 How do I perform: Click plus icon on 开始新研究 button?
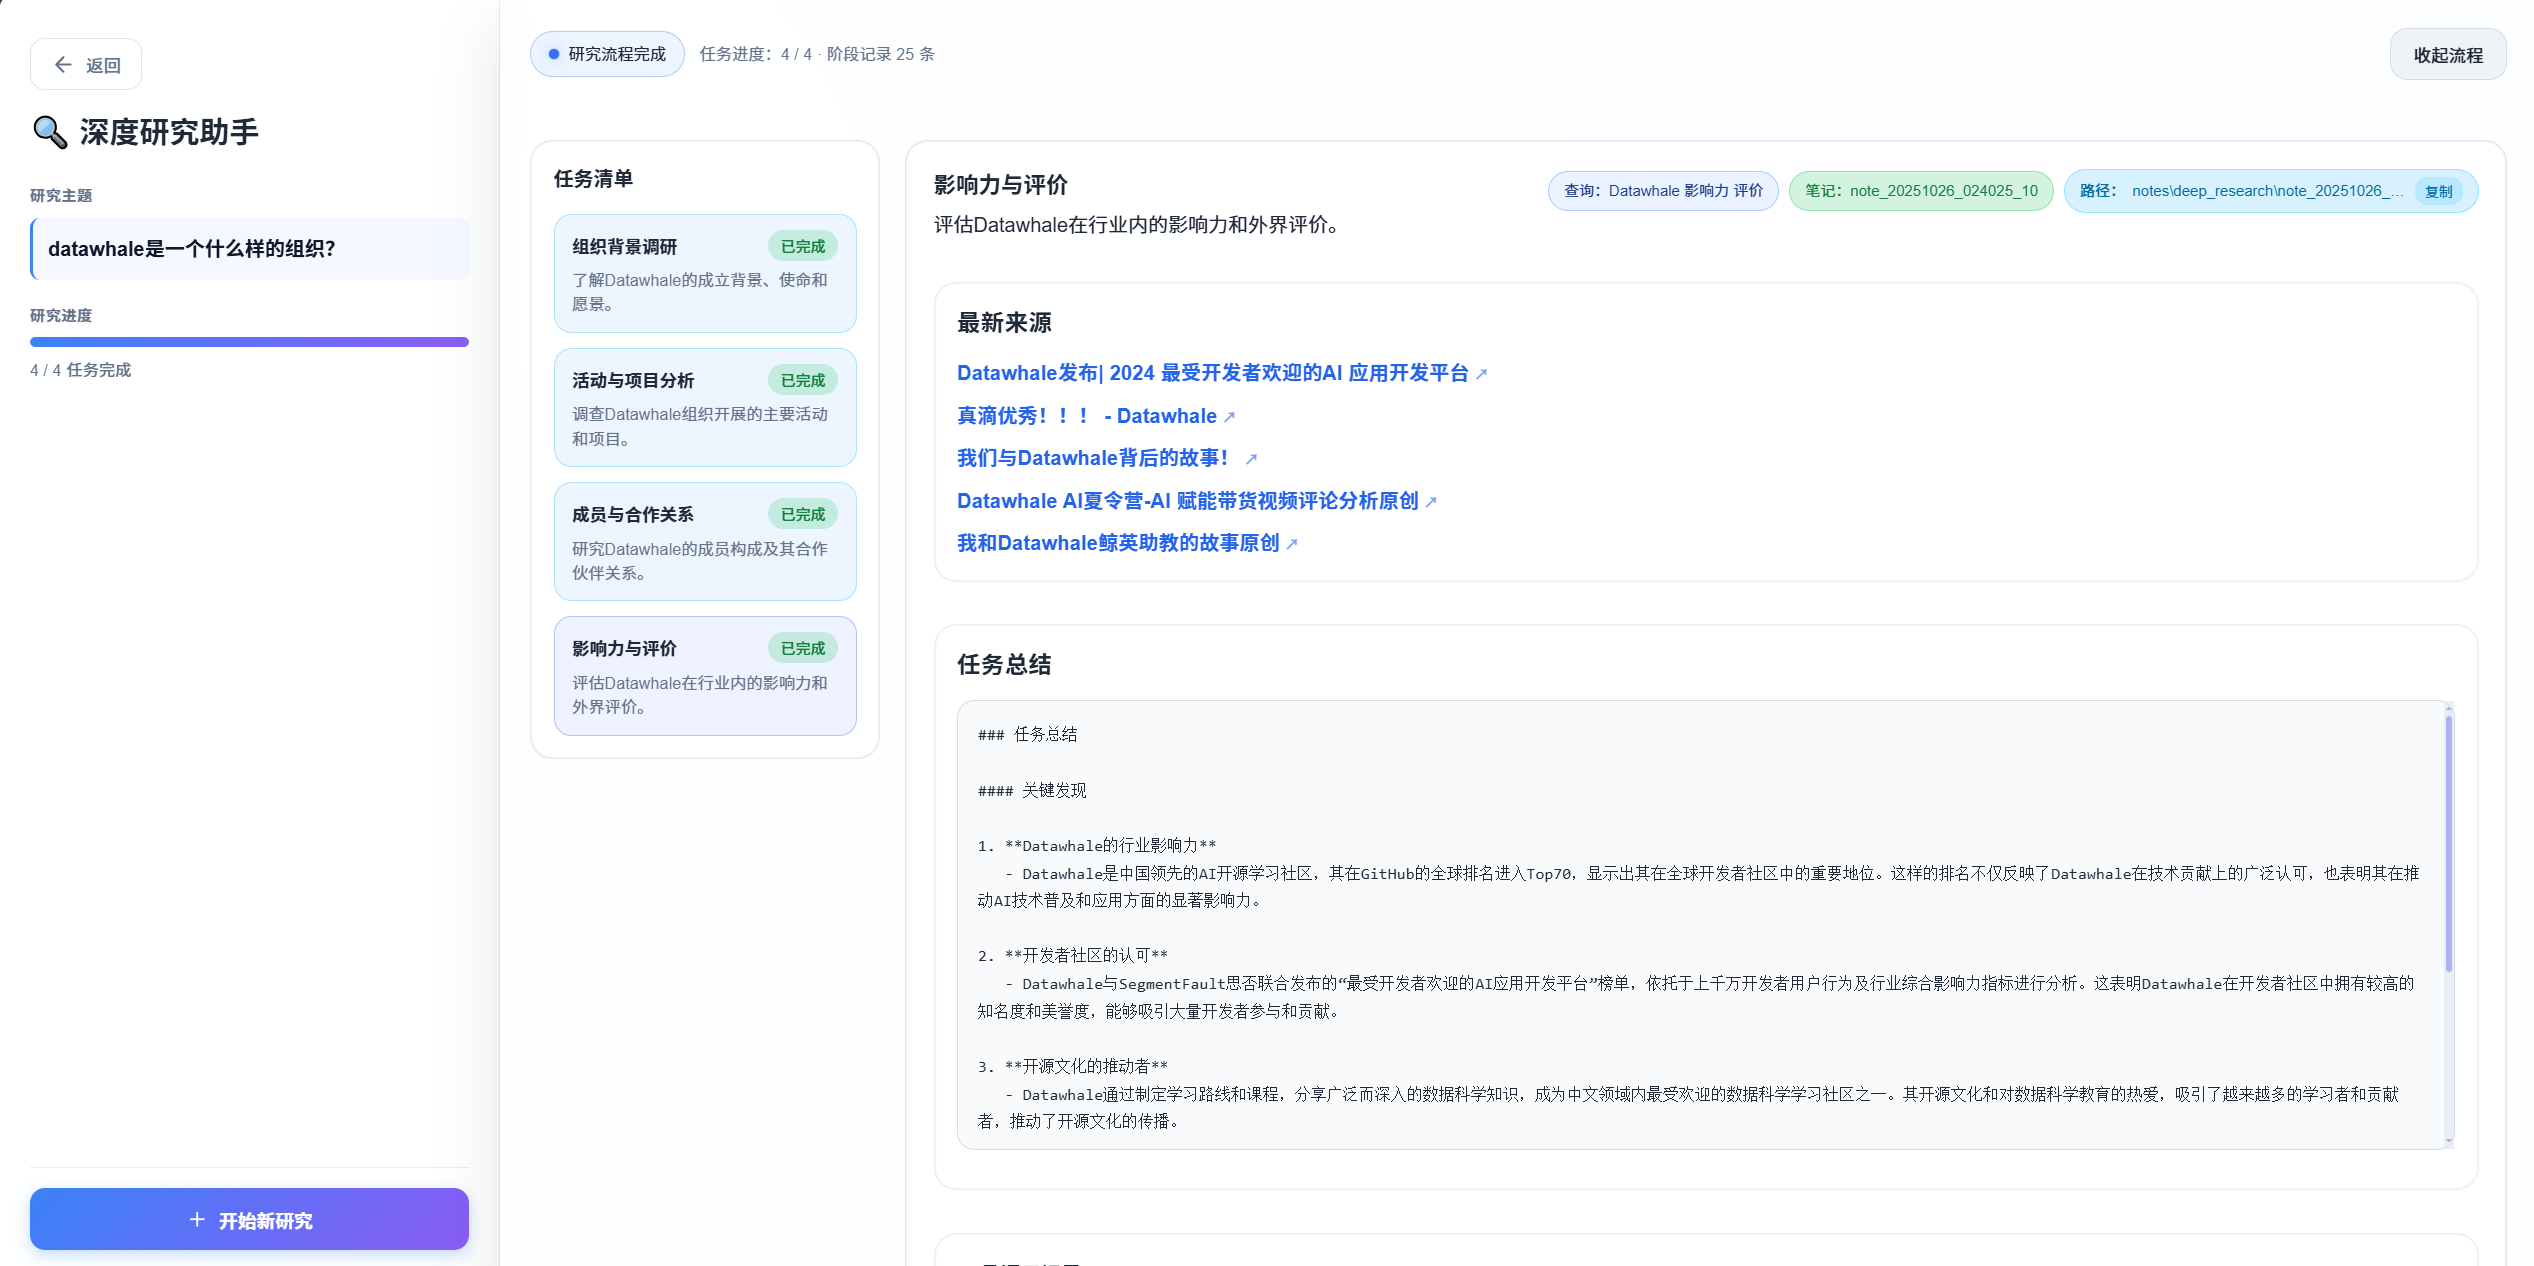pyautogui.click(x=197, y=1220)
